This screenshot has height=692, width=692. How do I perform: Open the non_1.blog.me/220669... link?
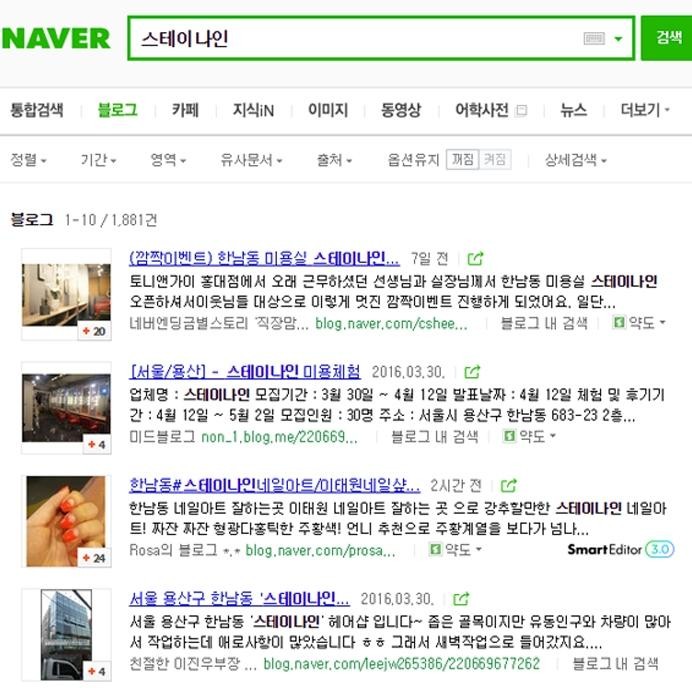pyautogui.click(x=279, y=437)
